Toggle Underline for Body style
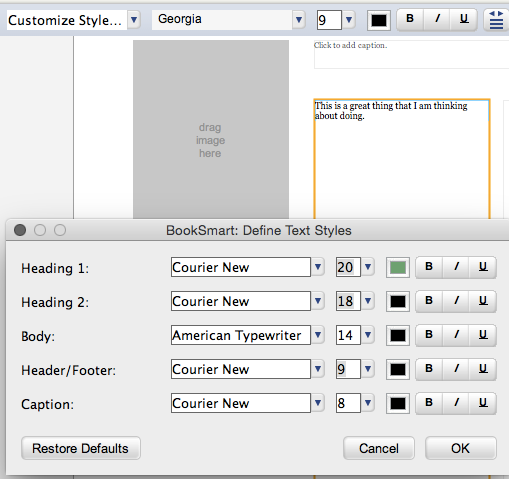The image size is (509, 479). [x=483, y=335]
